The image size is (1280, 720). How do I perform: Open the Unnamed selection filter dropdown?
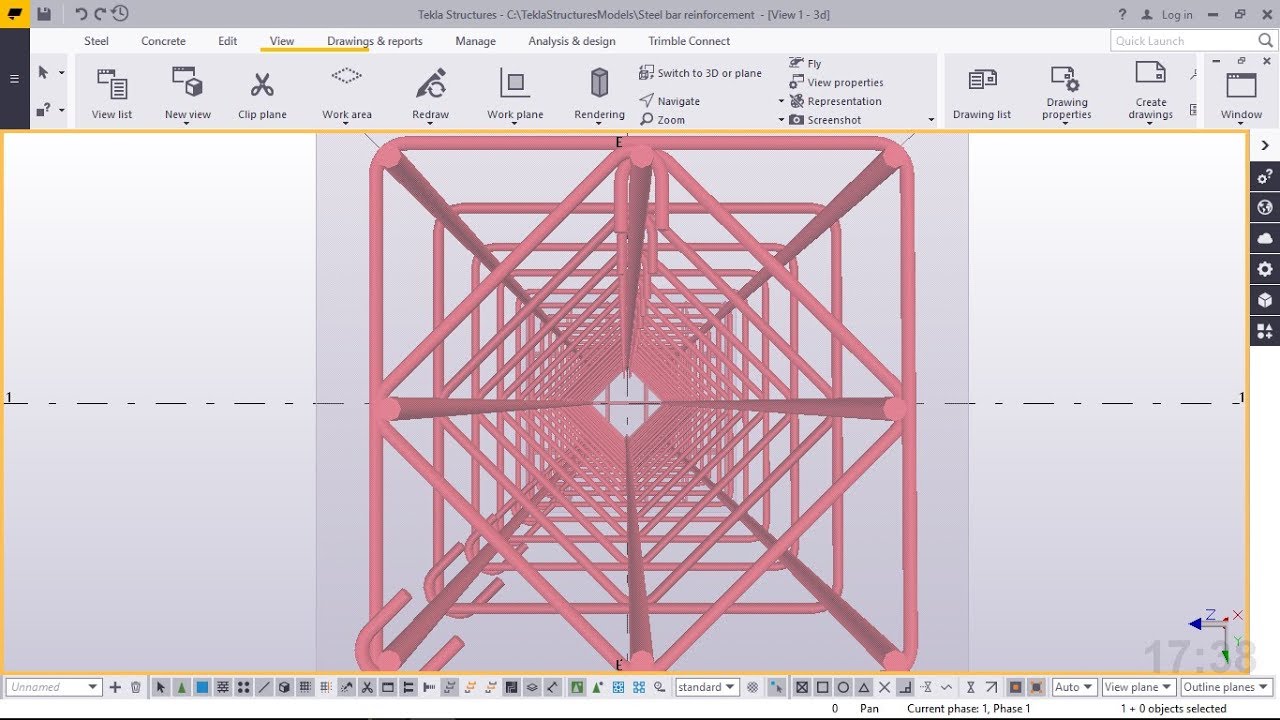point(53,687)
